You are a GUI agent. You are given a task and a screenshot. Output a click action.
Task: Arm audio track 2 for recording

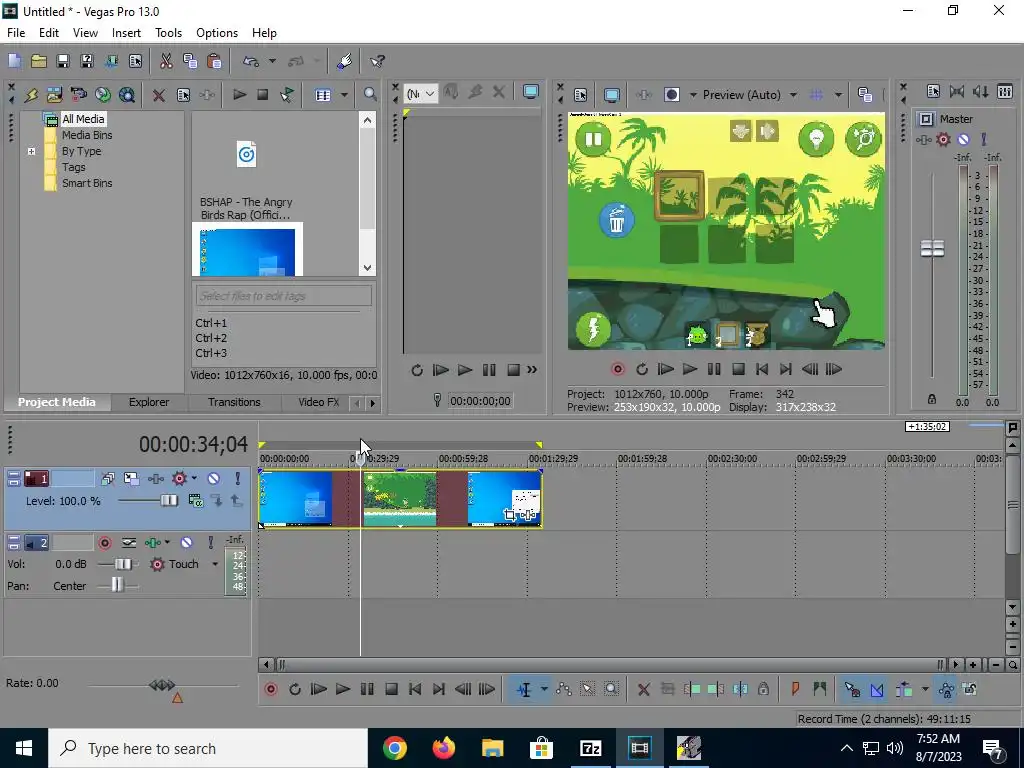(x=104, y=543)
